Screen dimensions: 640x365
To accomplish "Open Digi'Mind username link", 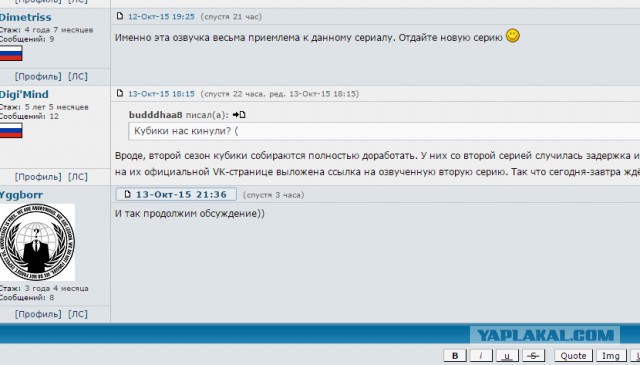I will coord(24,95).
